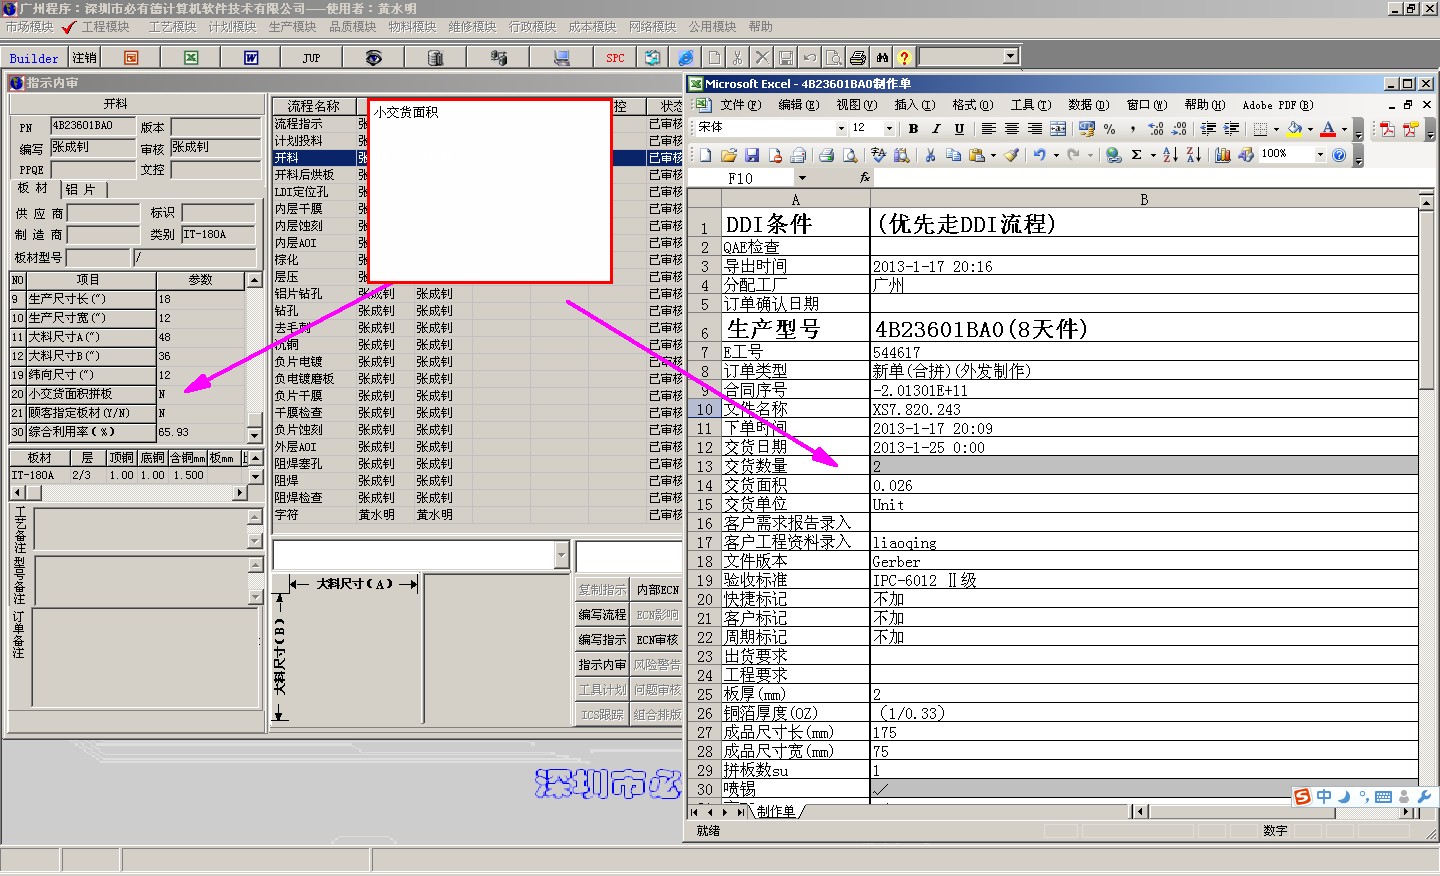
Task: Open Font Color dropdown arrow
Action: coord(1343,129)
